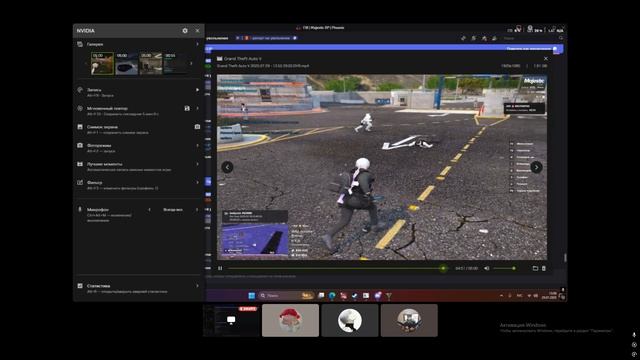Open the Windows Start menu

pos(251,296)
